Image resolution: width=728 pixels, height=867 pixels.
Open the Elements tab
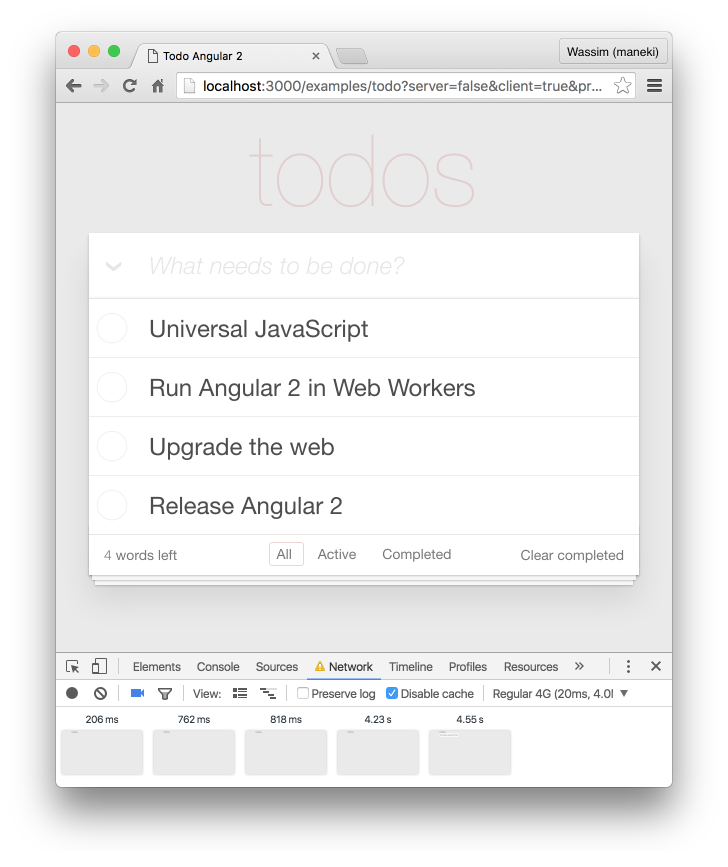click(156, 667)
